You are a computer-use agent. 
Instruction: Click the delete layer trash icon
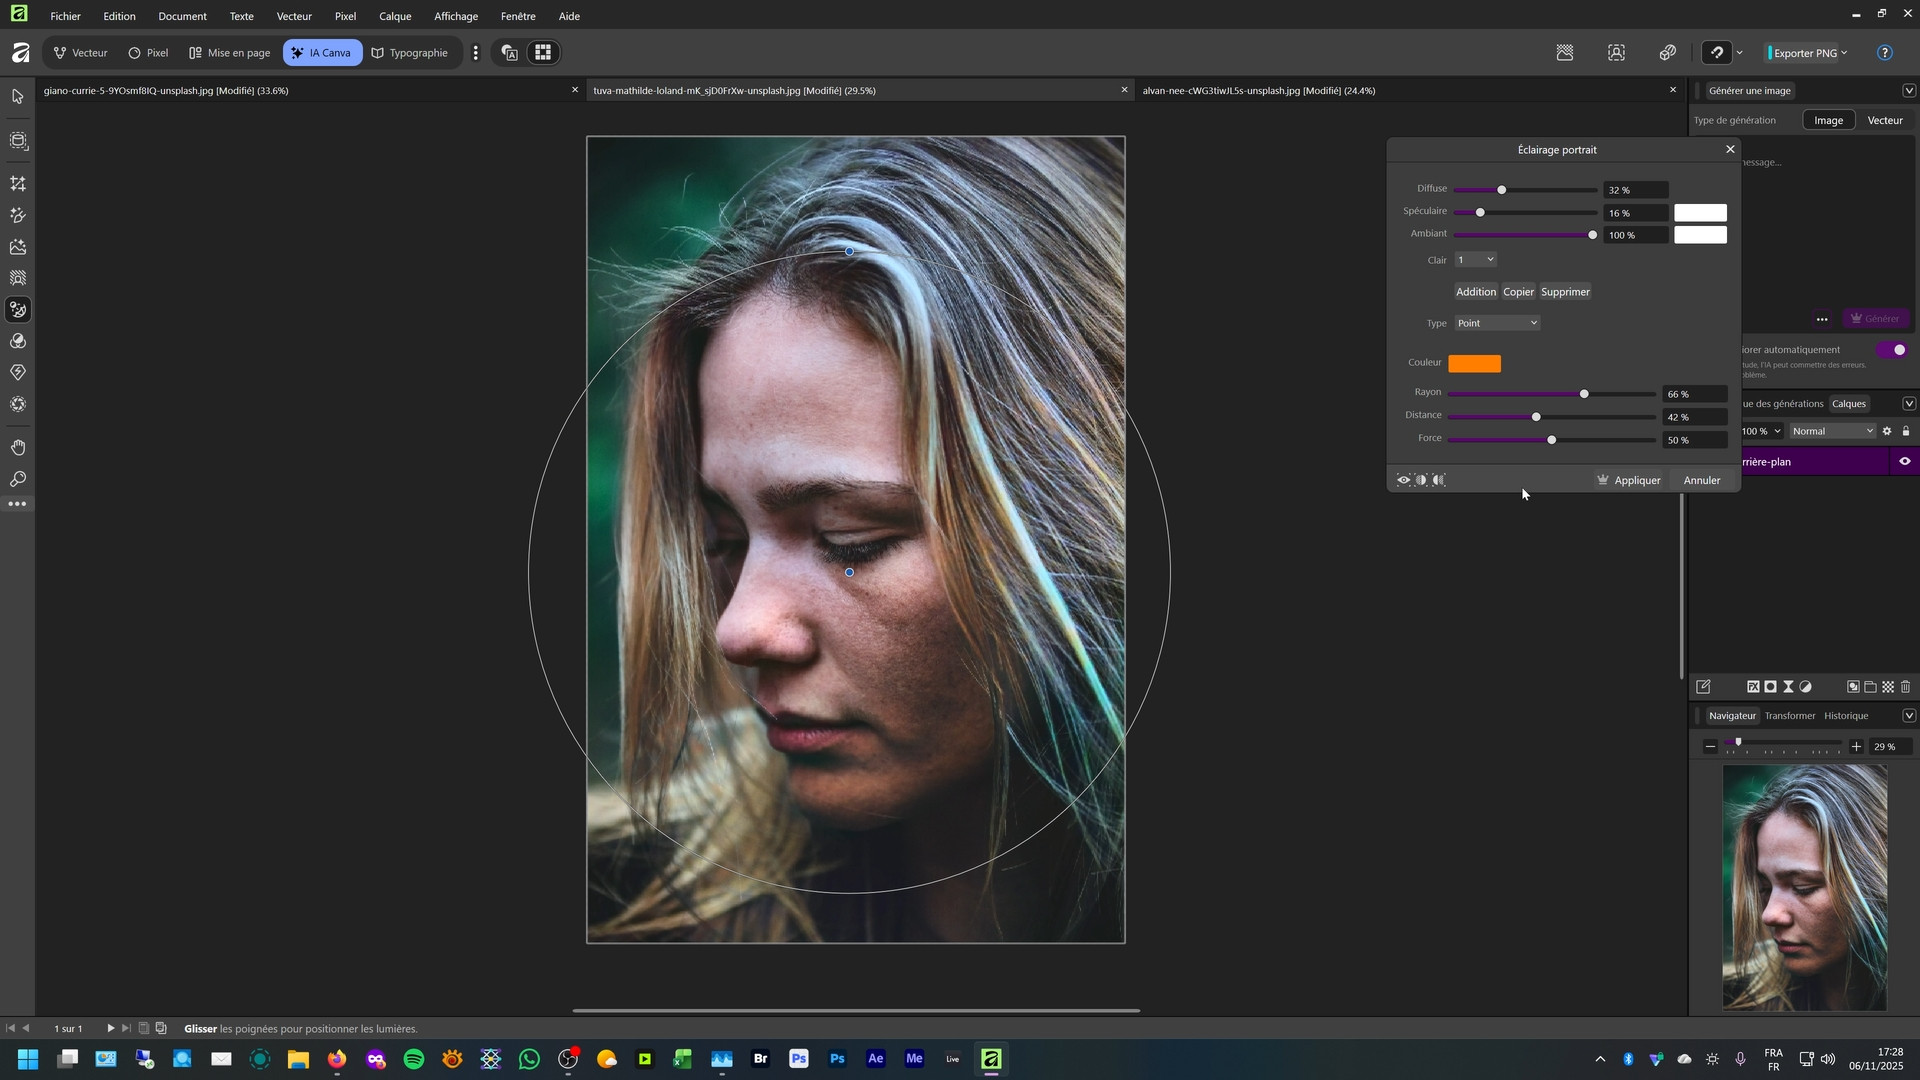(1905, 687)
